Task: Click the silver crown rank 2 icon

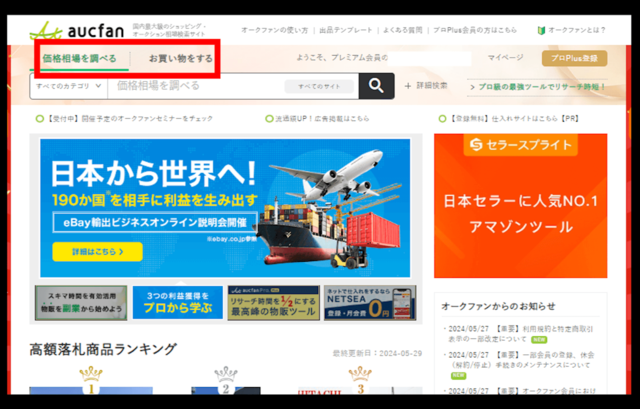Action: [x=226, y=376]
